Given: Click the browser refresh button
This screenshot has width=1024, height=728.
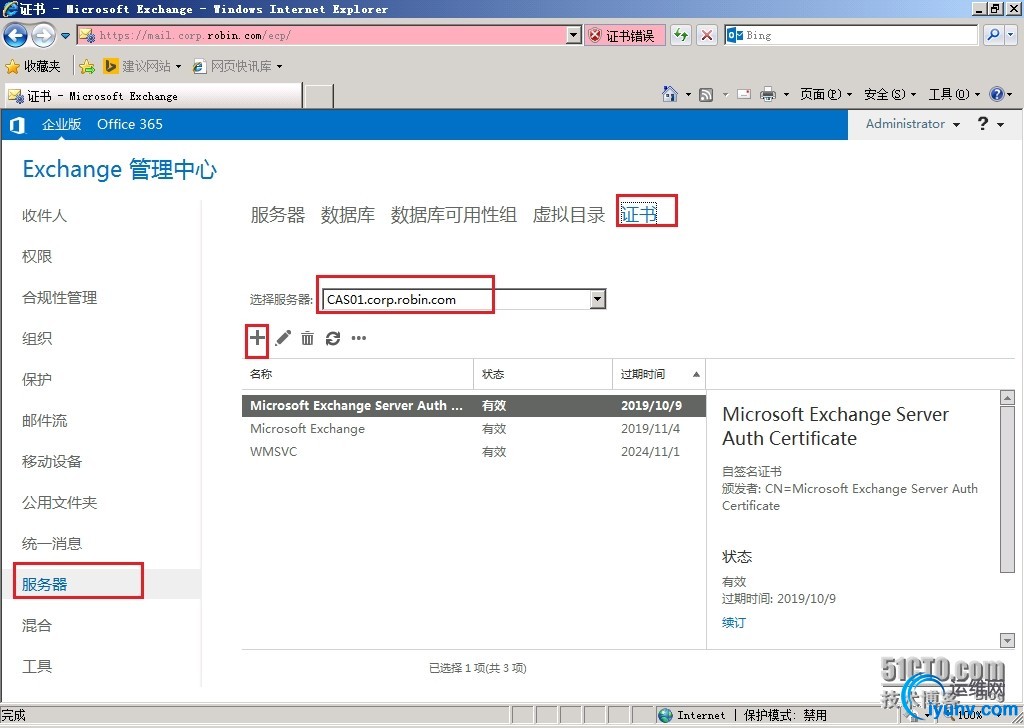Looking at the screenshot, I should click(x=681, y=35).
